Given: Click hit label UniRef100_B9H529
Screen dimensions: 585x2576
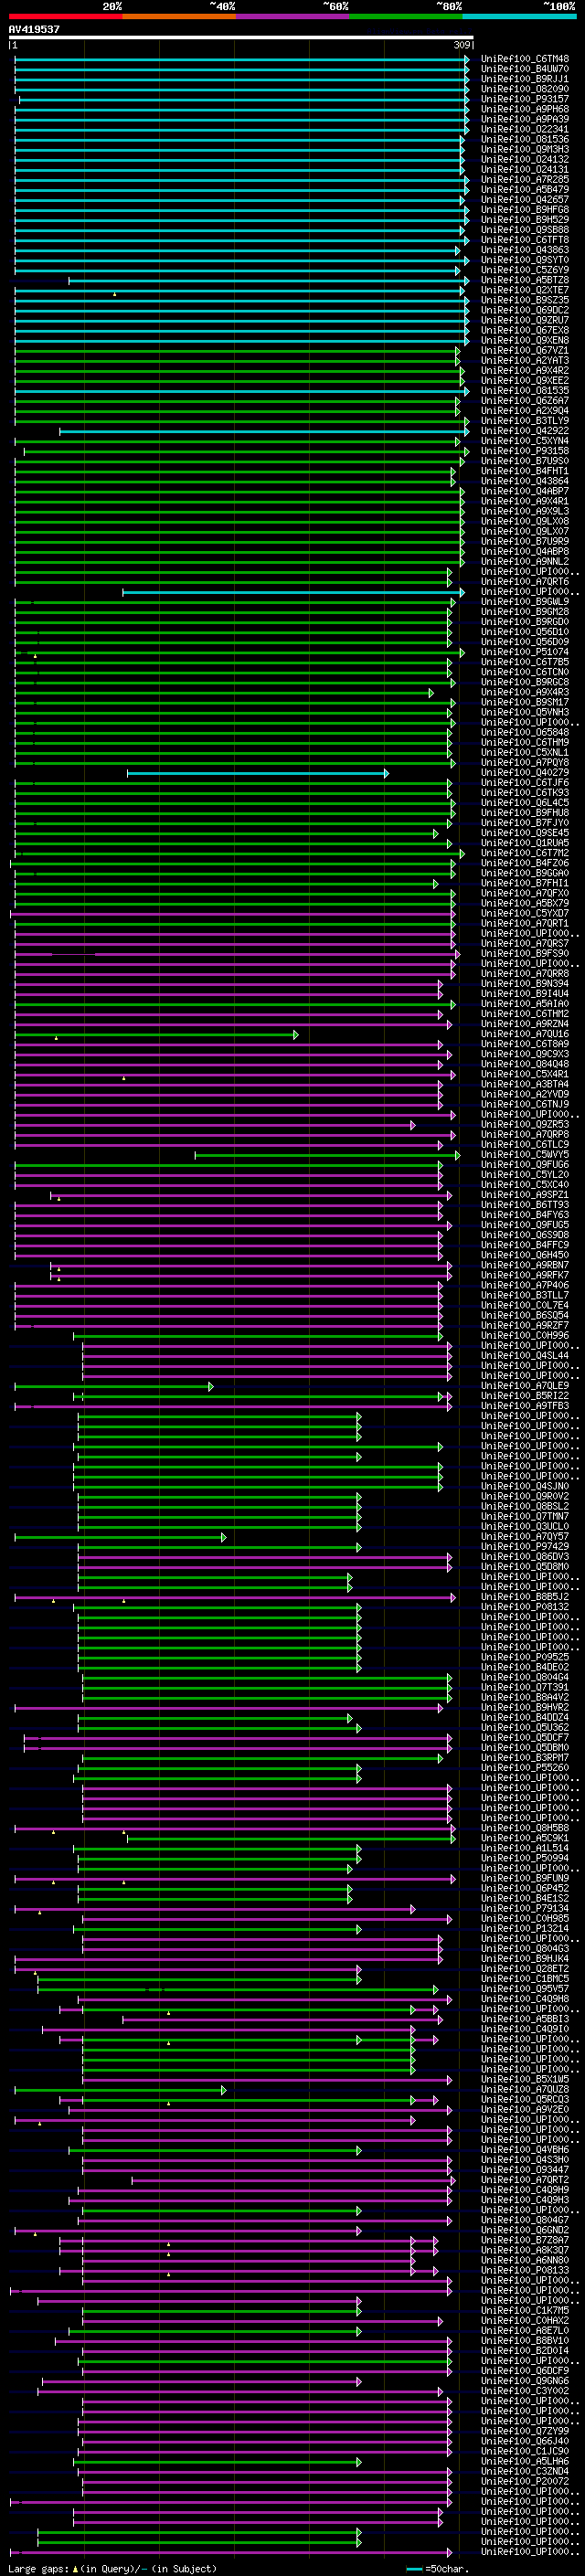Looking at the screenshot, I should [x=525, y=220].
